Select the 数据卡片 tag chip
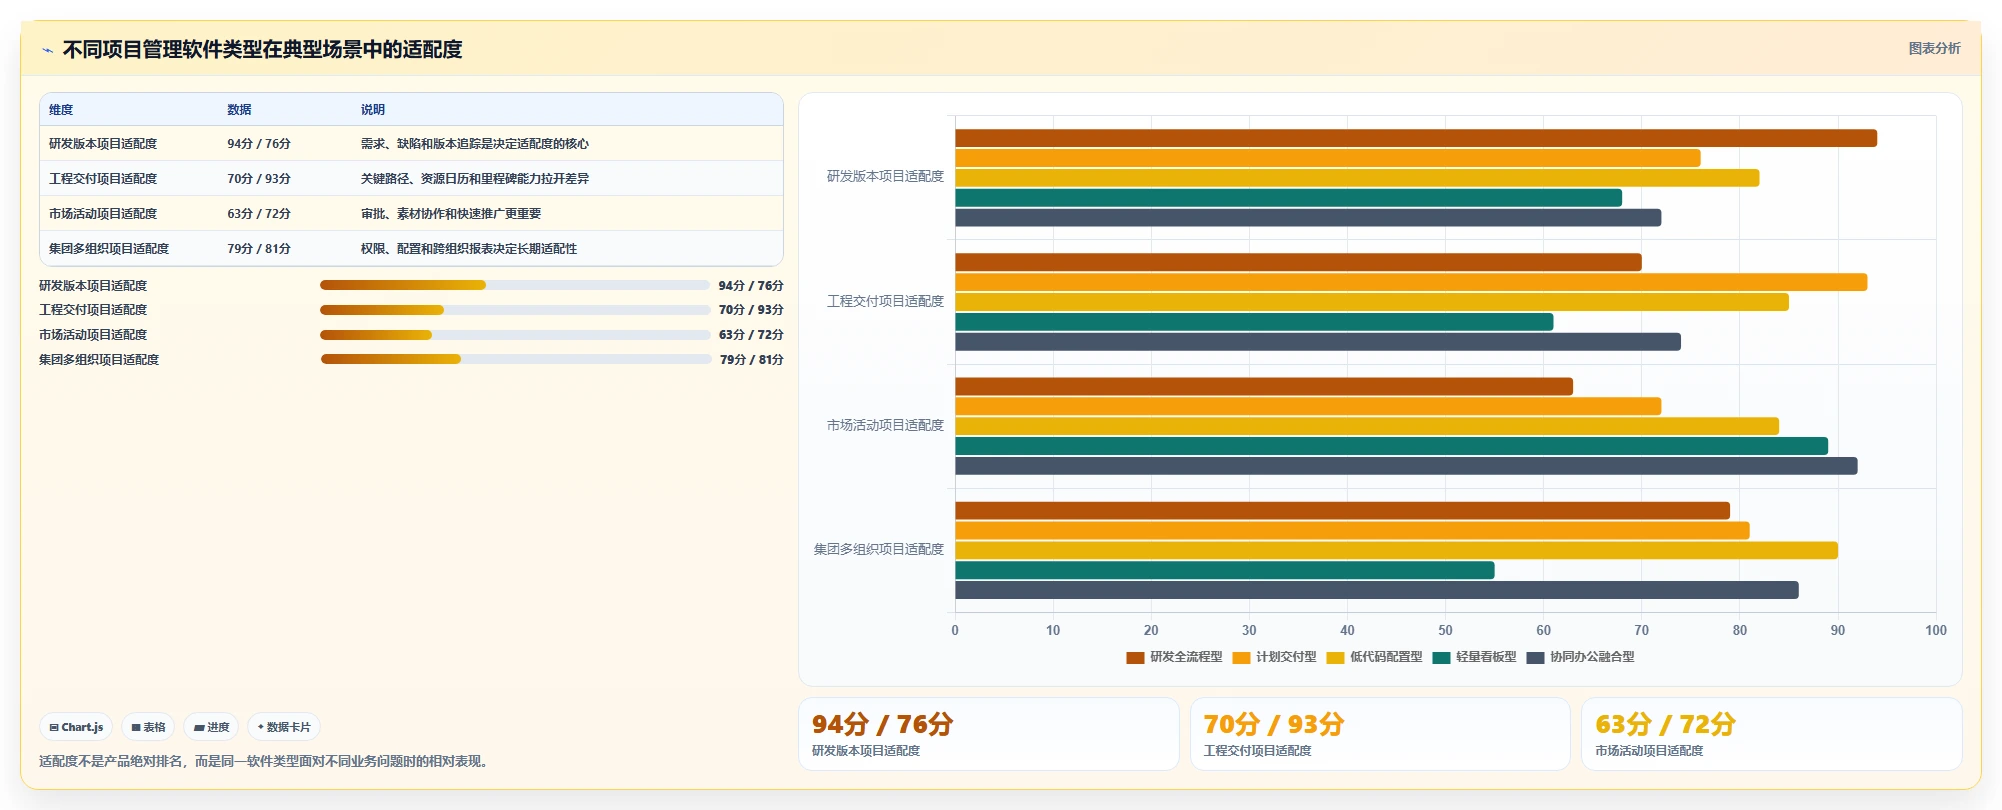Image resolution: width=2002 pixels, height=810 pixels. [284, 727]
